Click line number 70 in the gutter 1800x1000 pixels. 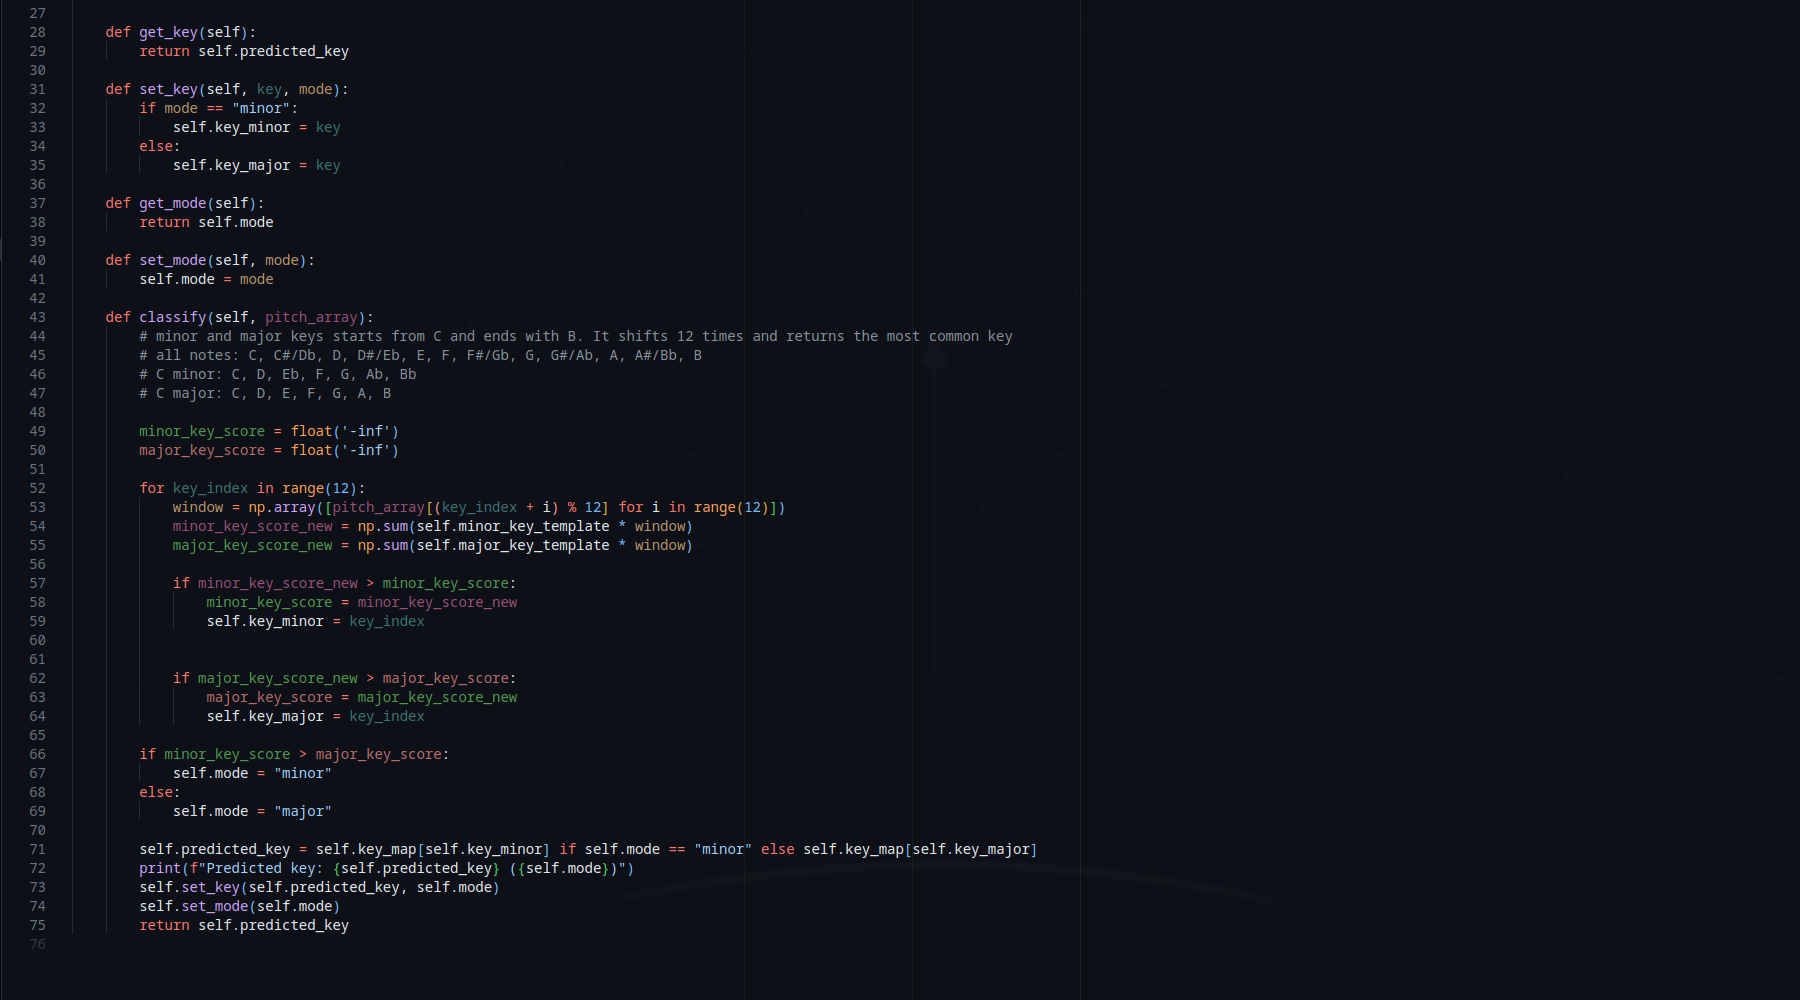click(37, 830)
